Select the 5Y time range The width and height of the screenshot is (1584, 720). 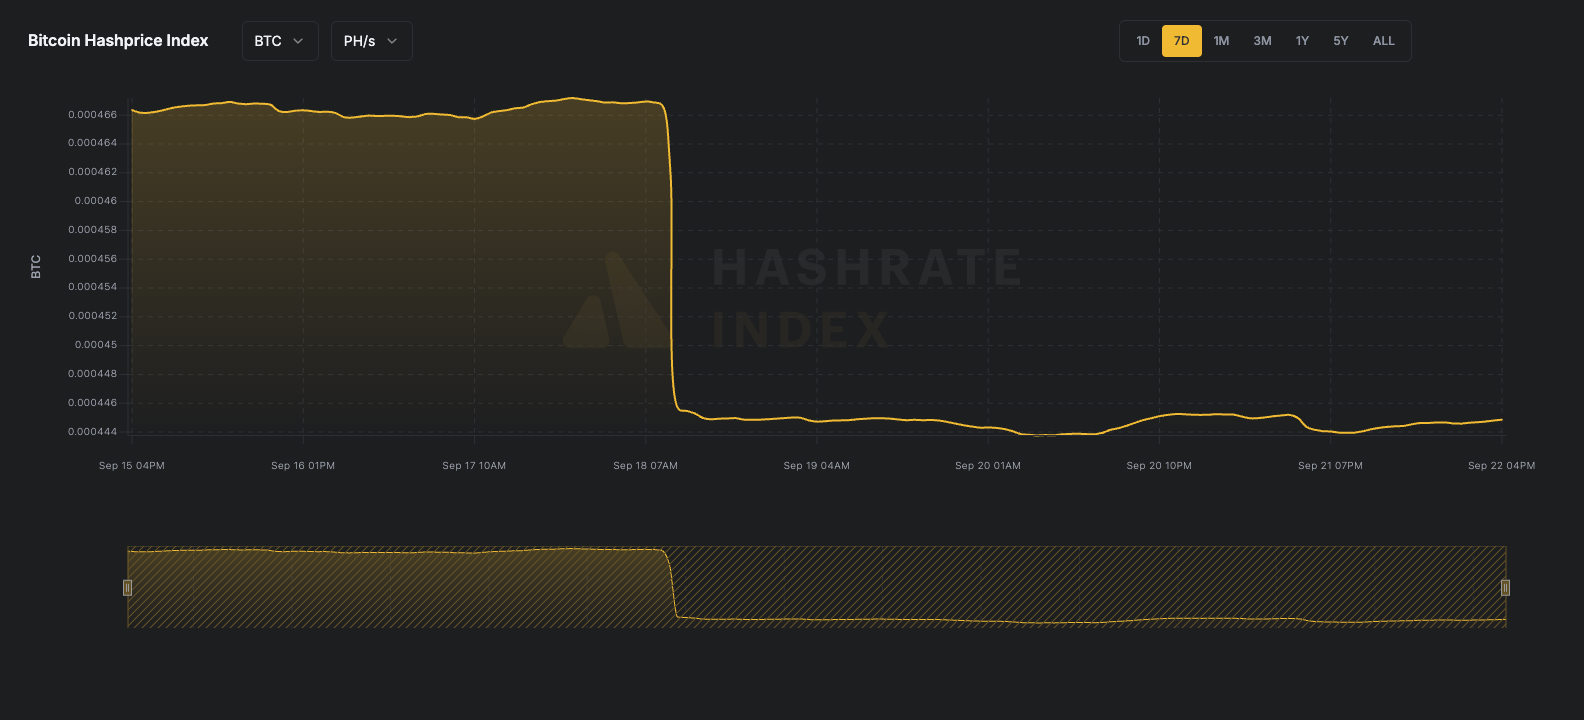[x=1341, y=41]
